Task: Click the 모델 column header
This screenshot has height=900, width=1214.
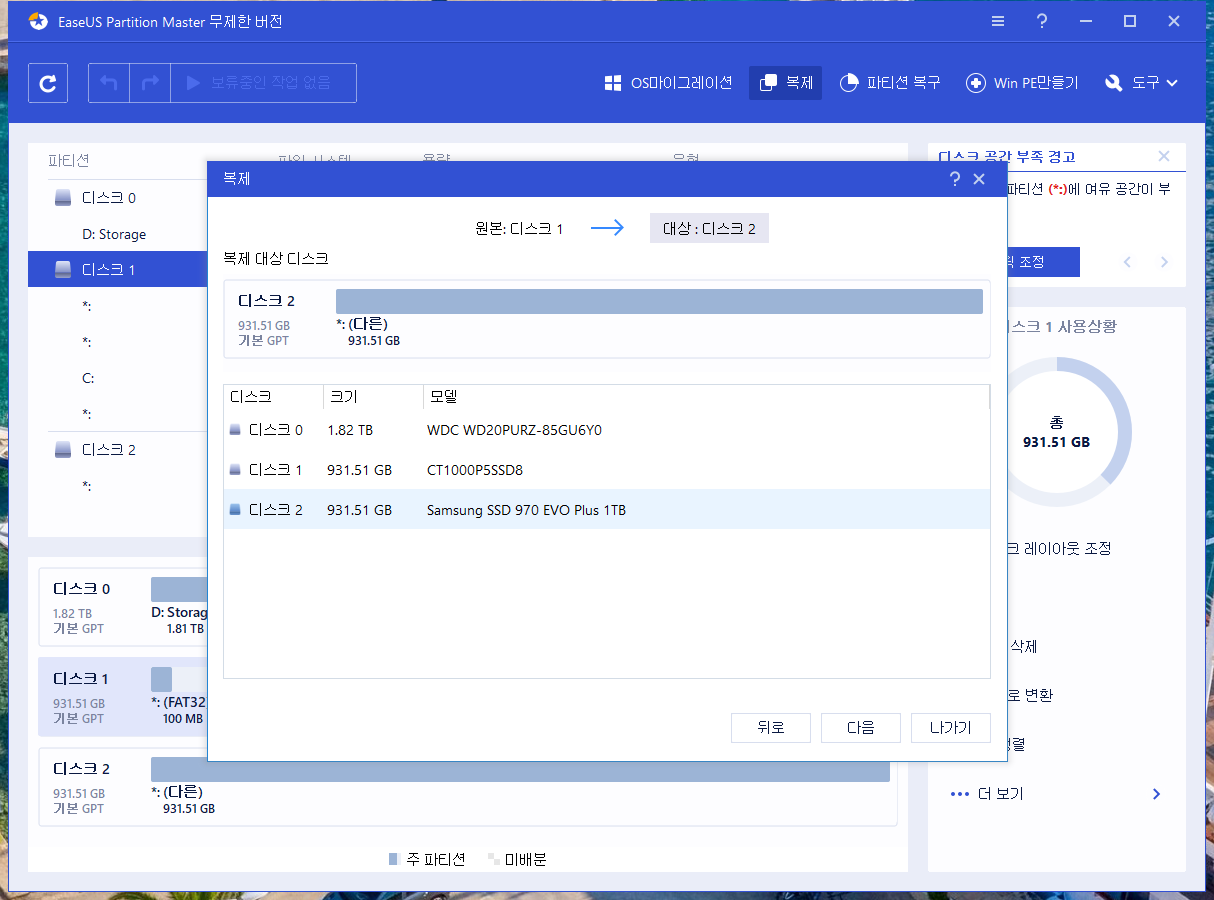Action: coord(706,397)
